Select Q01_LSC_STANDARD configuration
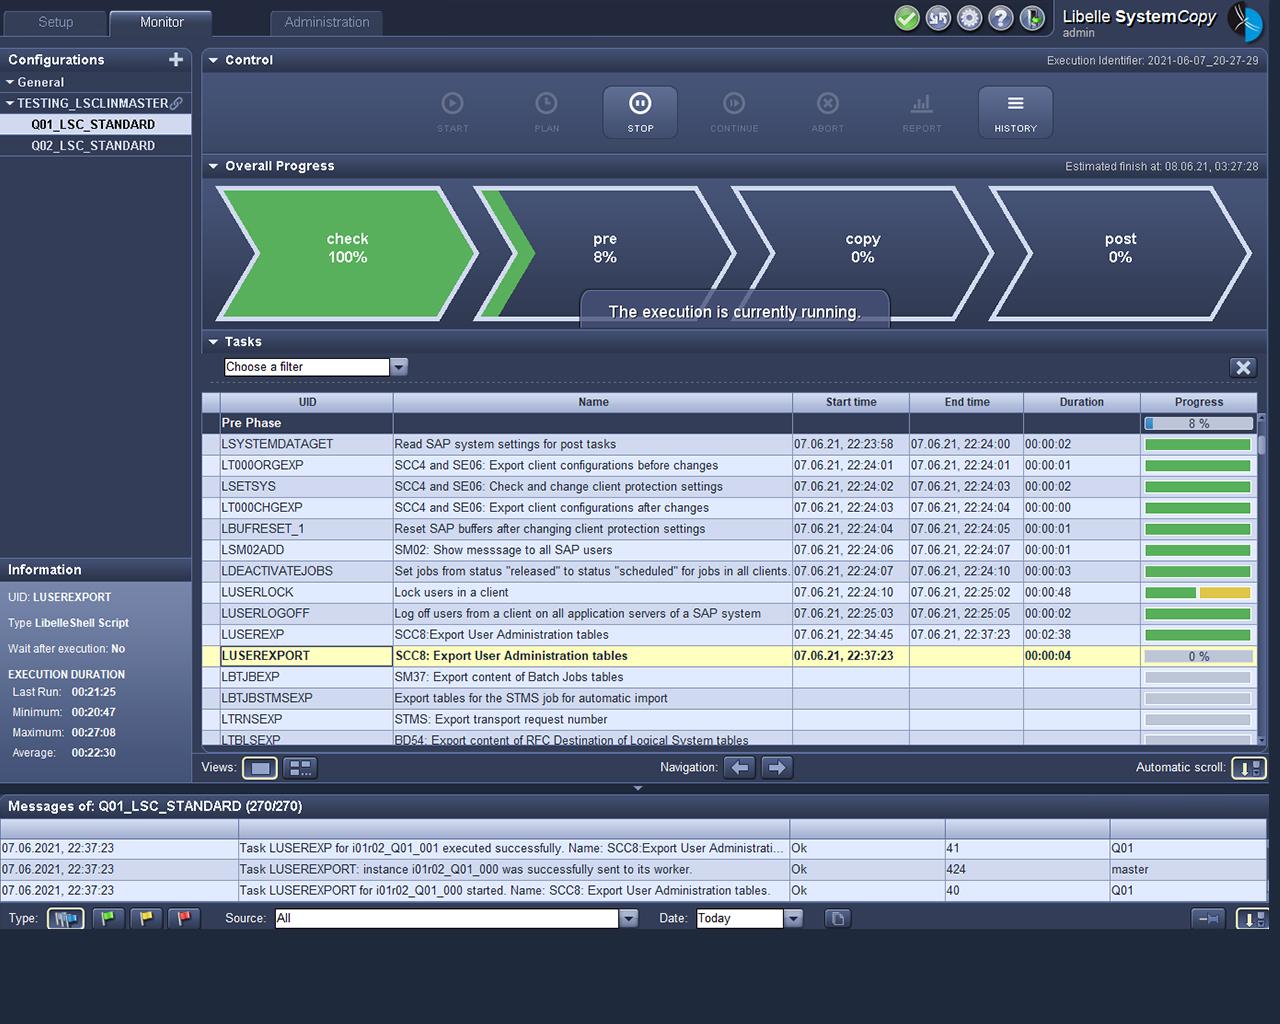Viewport: 1280px width, 1024px height. tap(93, 124)
